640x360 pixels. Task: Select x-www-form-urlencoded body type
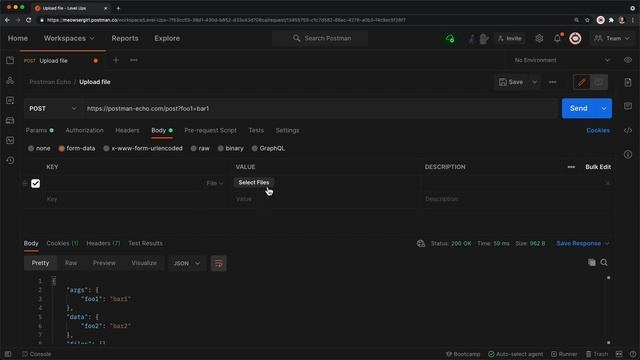(x=143, y=149)
